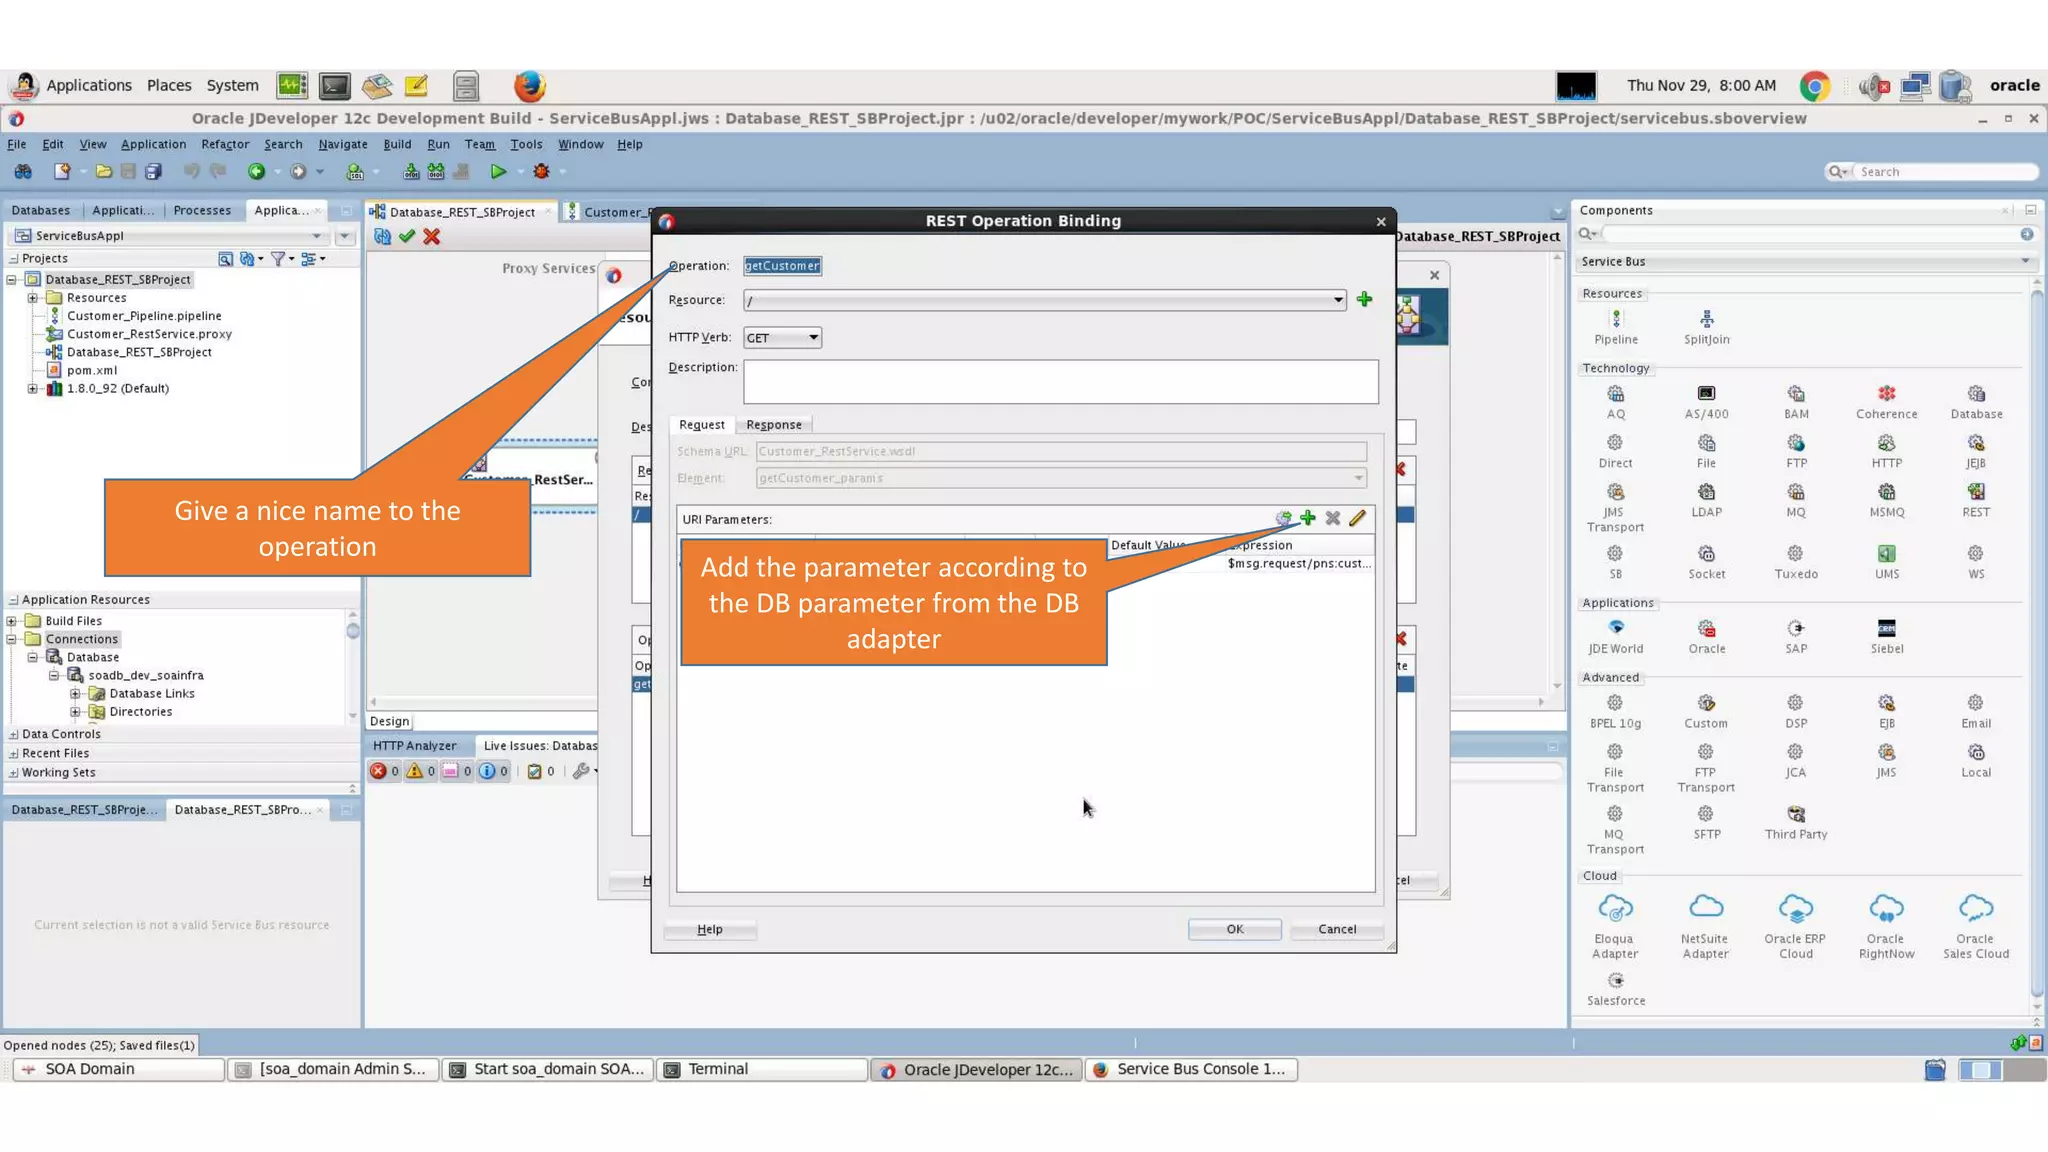The image size is (2048, 1152).
Task: Open the Build menu
Action: tap(397, 144)
